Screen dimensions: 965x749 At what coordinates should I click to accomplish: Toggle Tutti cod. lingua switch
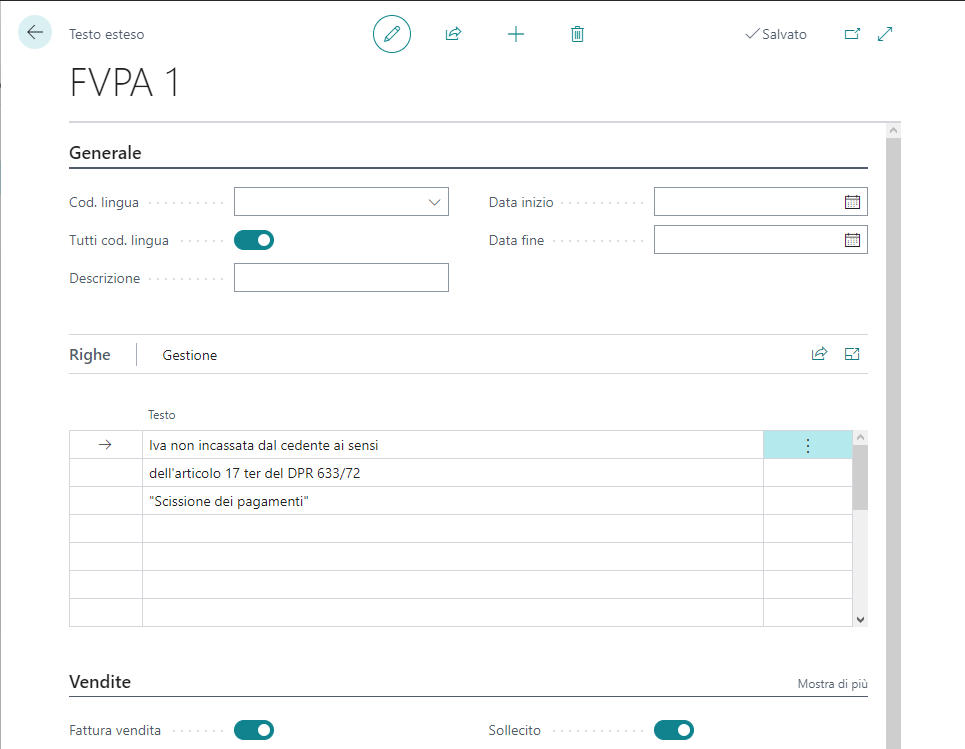tap(254, 240)
